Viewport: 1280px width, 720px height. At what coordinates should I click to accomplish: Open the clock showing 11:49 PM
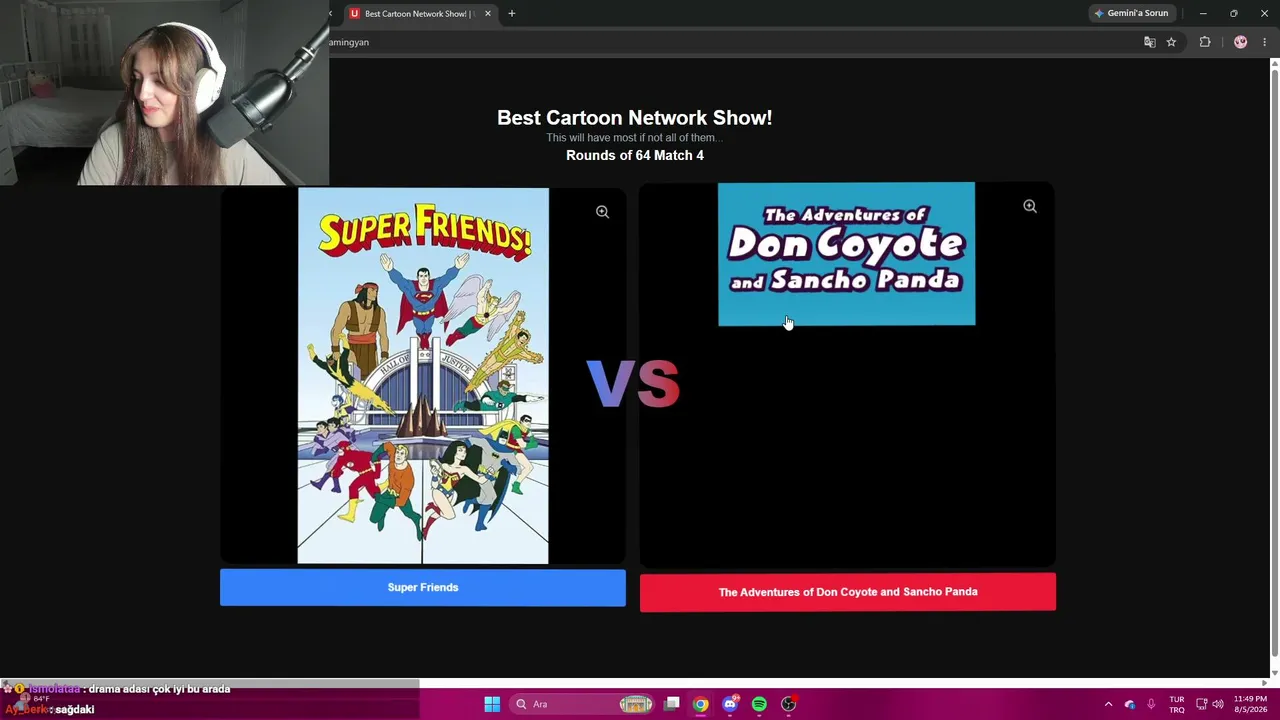coord(1250,704)
